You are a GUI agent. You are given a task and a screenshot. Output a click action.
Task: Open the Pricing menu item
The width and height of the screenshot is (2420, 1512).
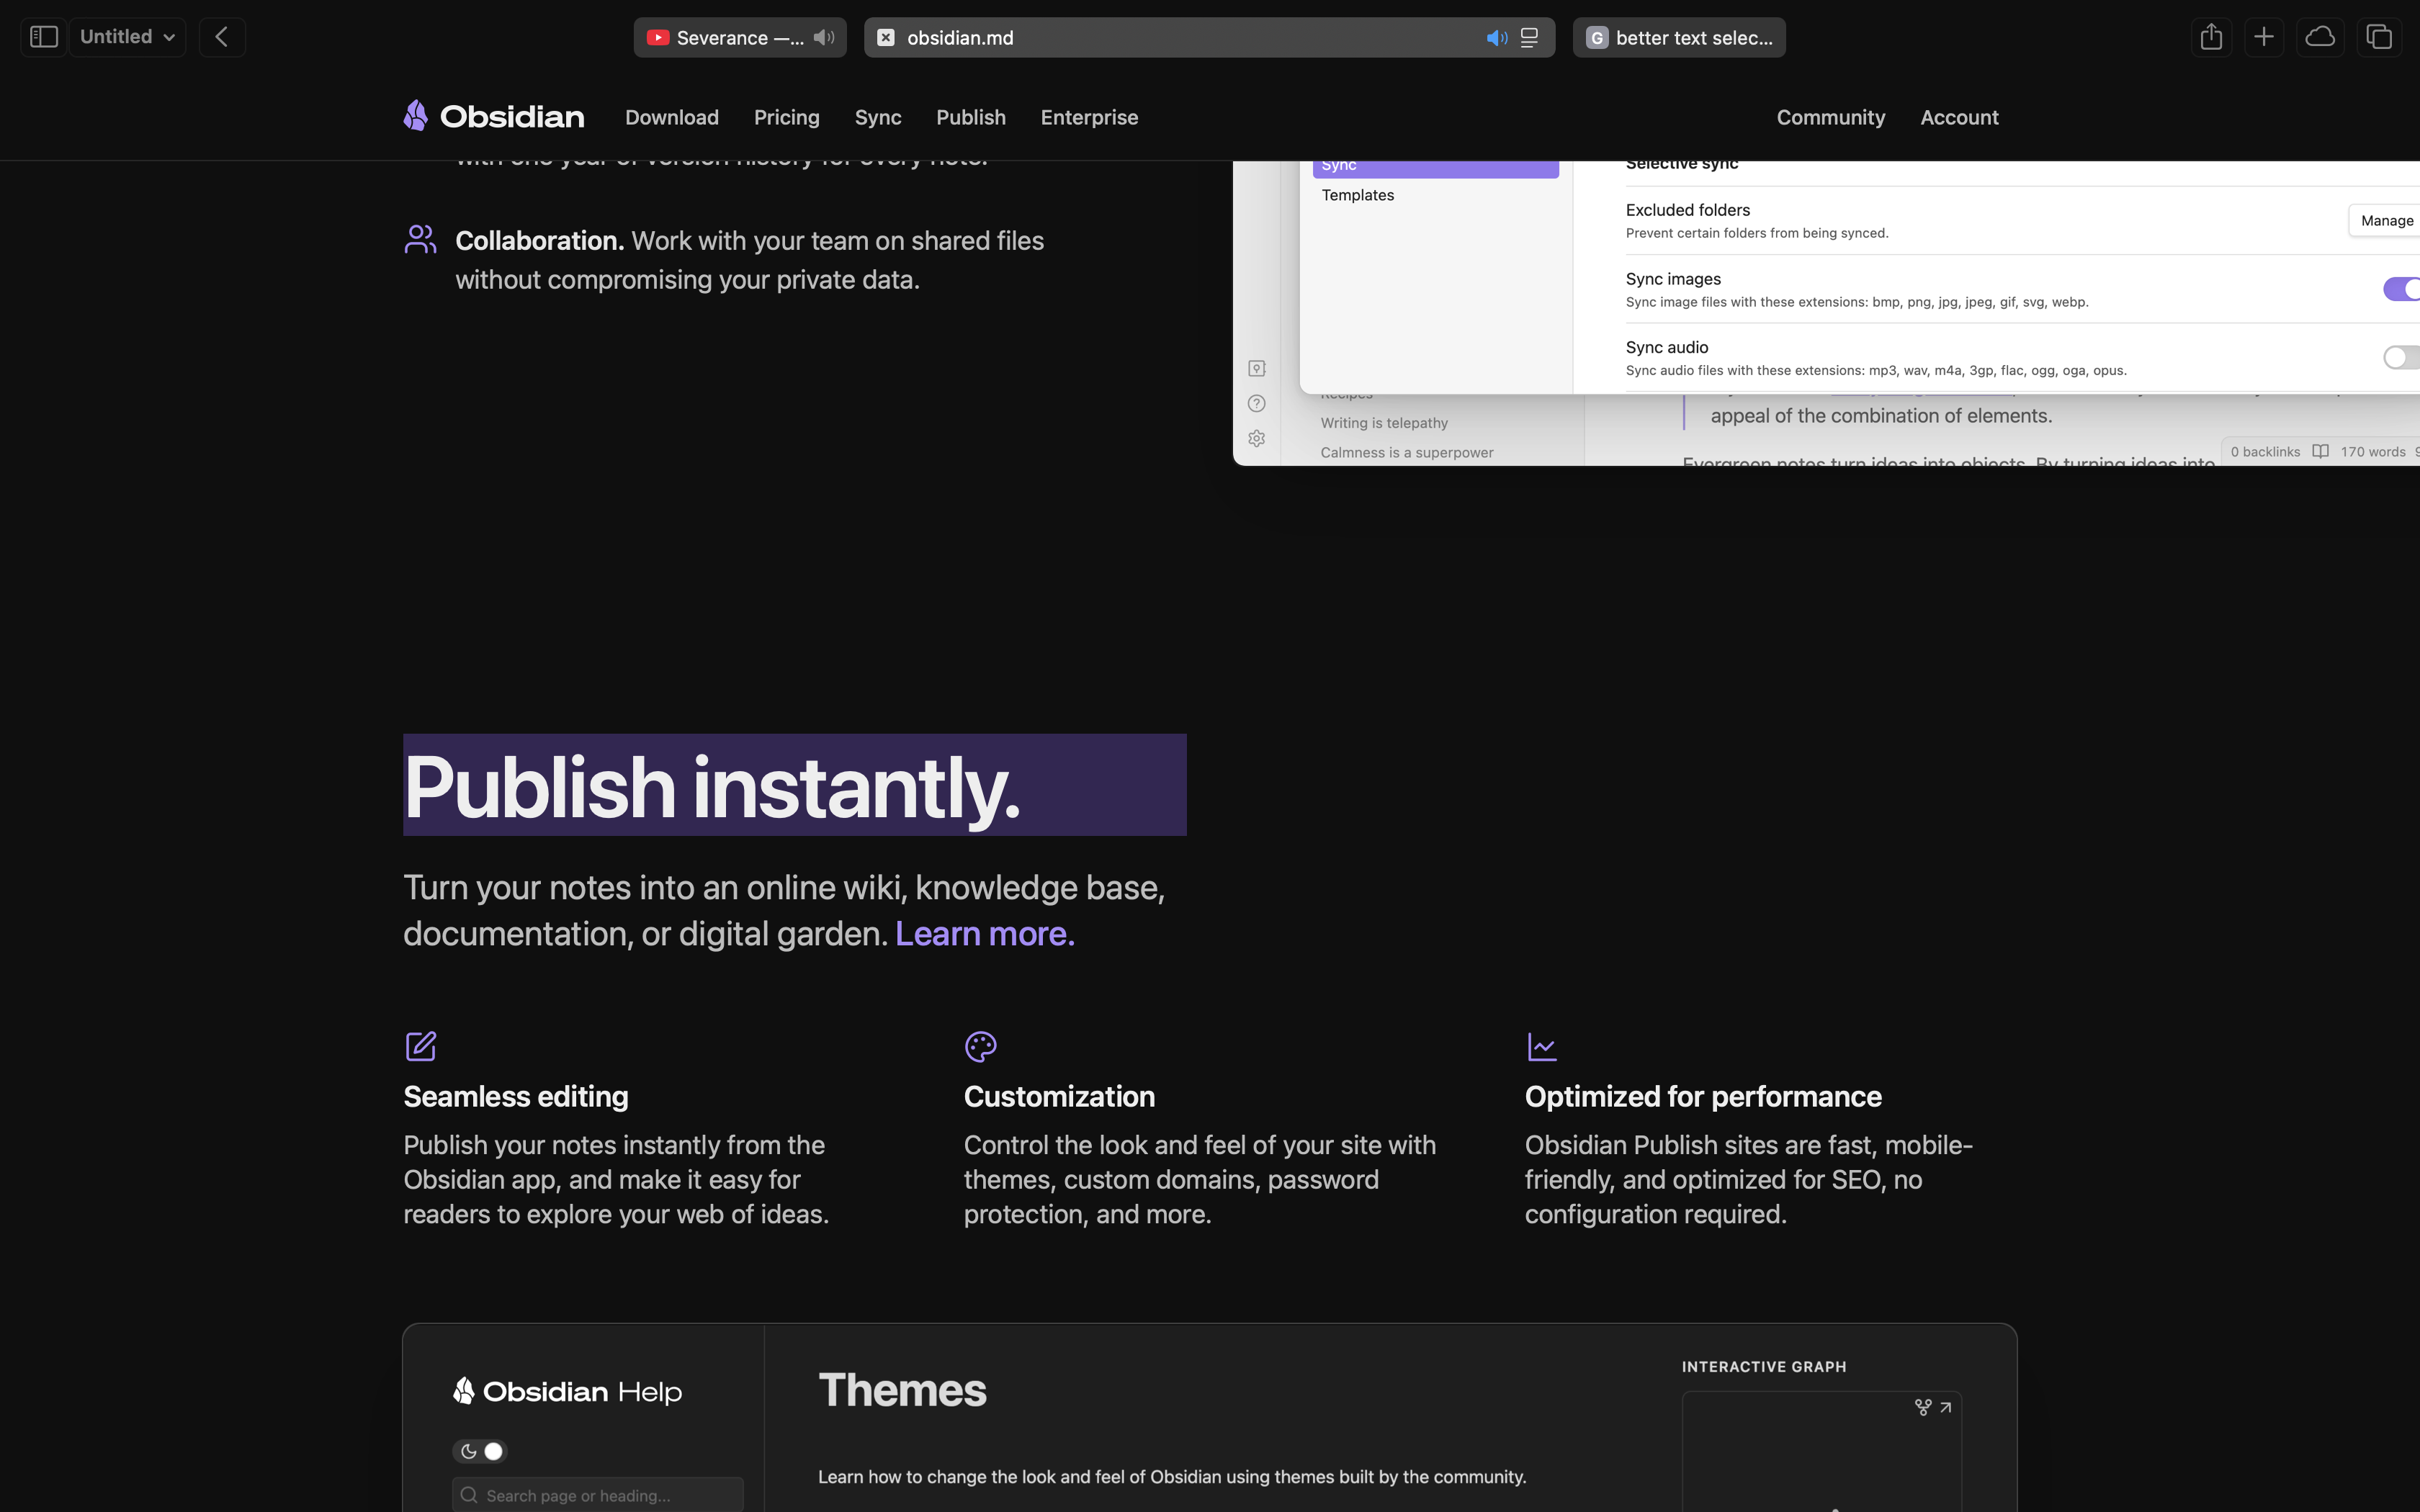(786, 117)
